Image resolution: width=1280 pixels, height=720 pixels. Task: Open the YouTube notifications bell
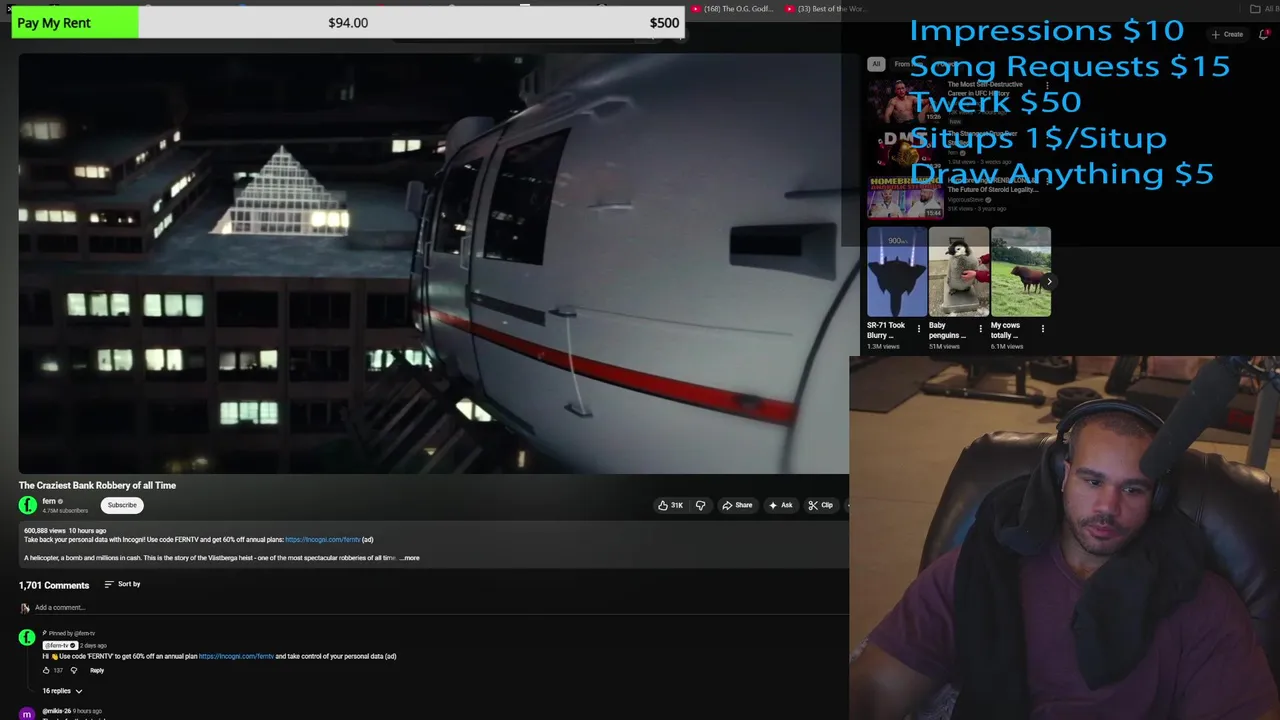click(1264, 34)
